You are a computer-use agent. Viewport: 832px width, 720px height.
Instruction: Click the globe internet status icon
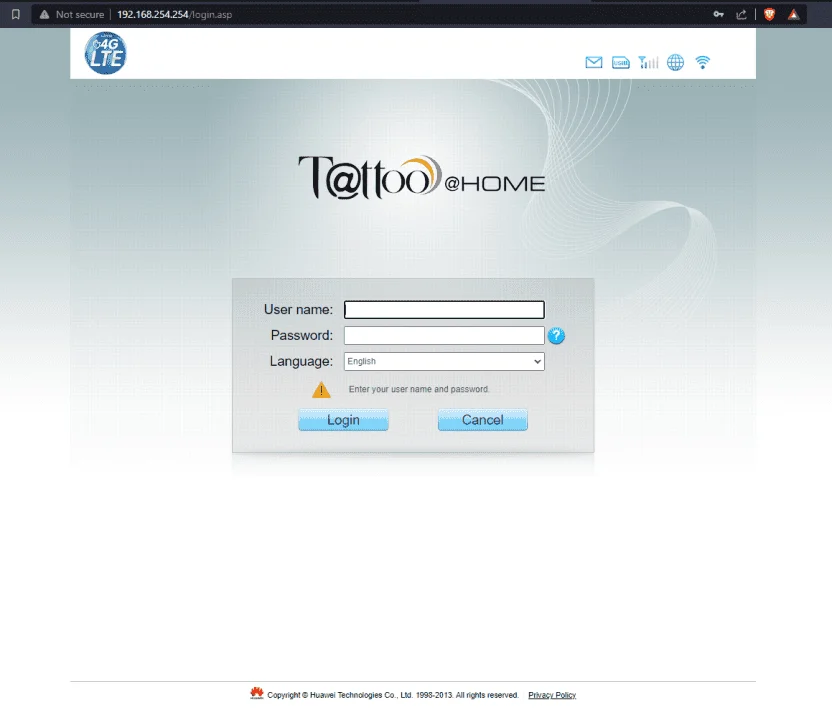click(x=675, y=63)
